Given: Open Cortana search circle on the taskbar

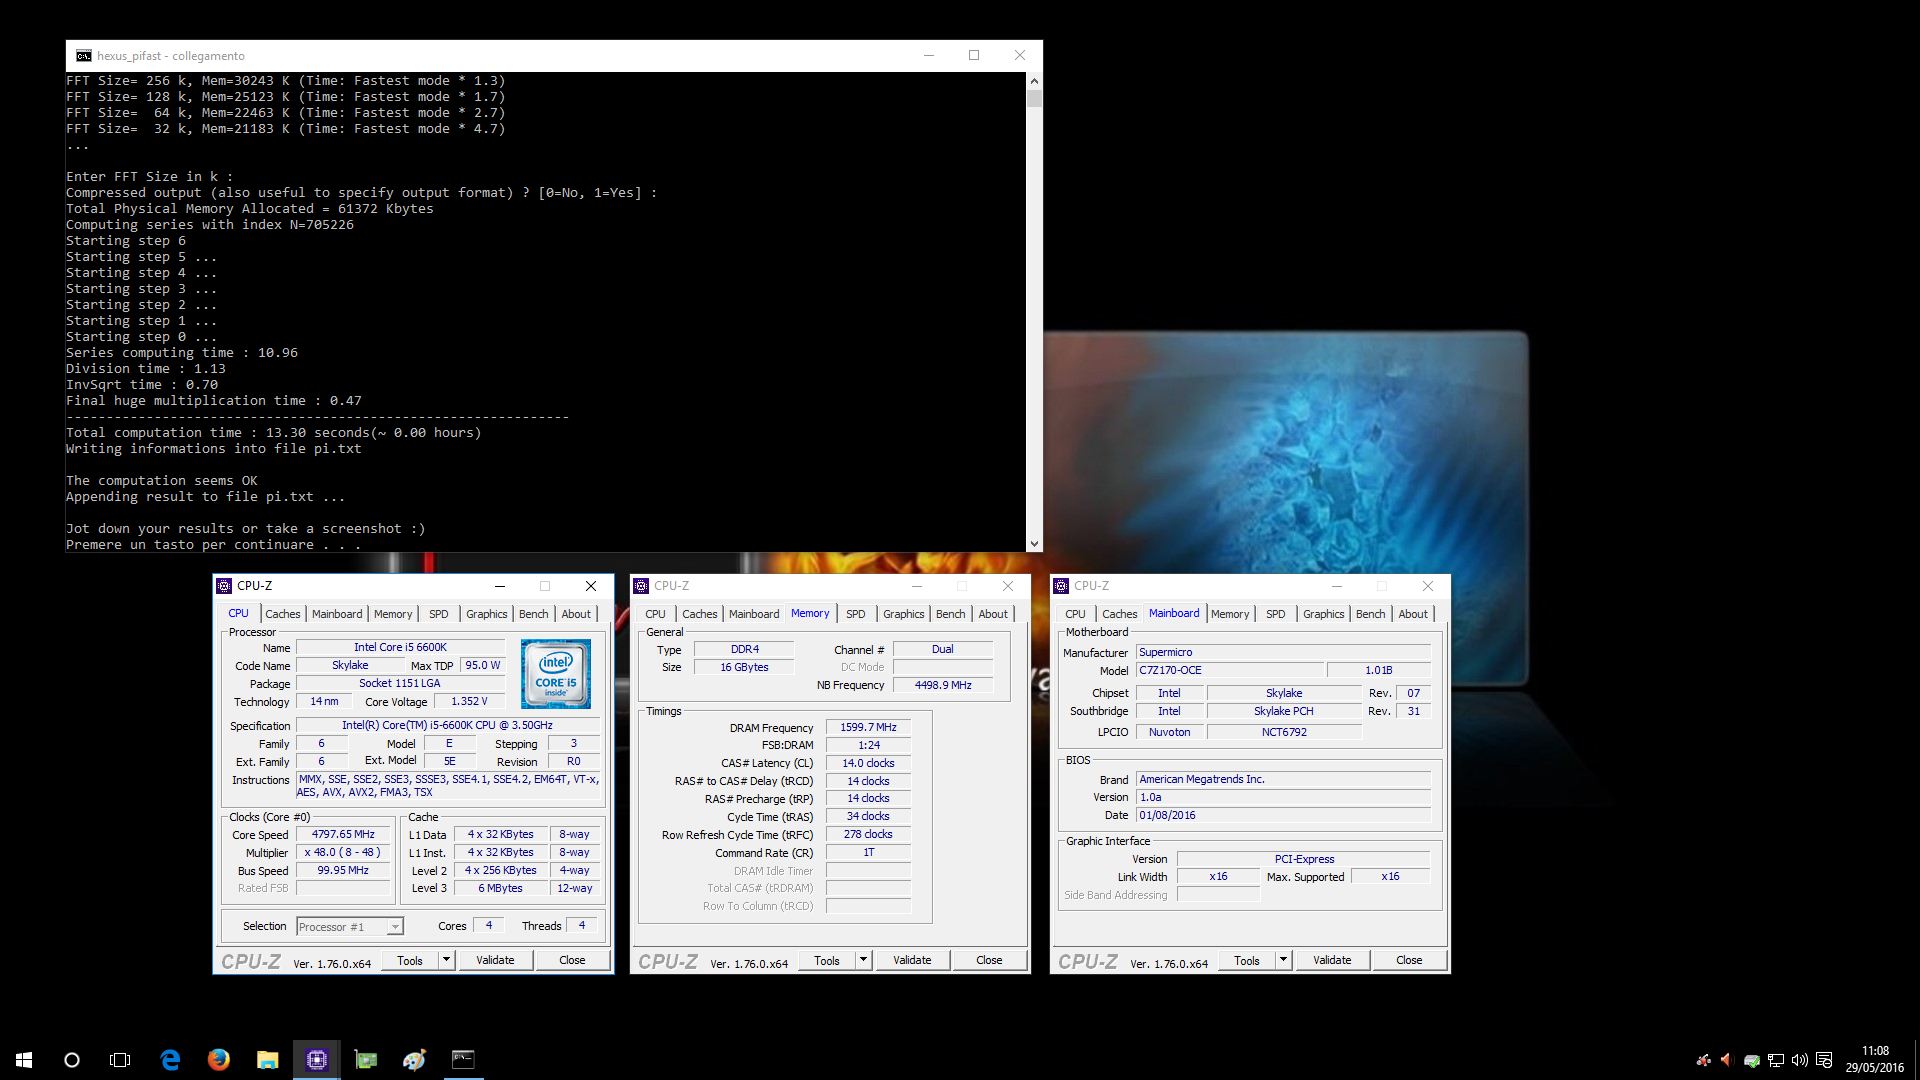Looking at the screenshot, I should (72, 1060).
